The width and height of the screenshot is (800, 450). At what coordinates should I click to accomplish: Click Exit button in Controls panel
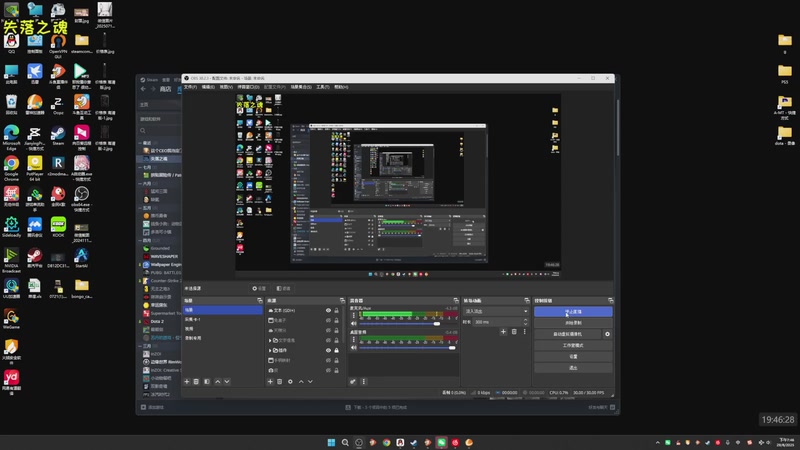coord(573,368)
